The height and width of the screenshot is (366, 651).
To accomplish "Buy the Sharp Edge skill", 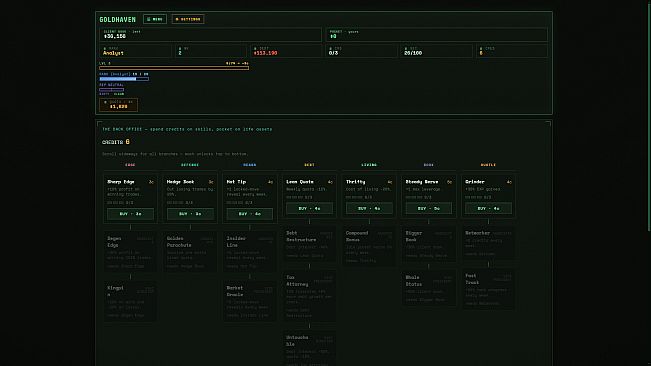I will (x=130, y=214).
